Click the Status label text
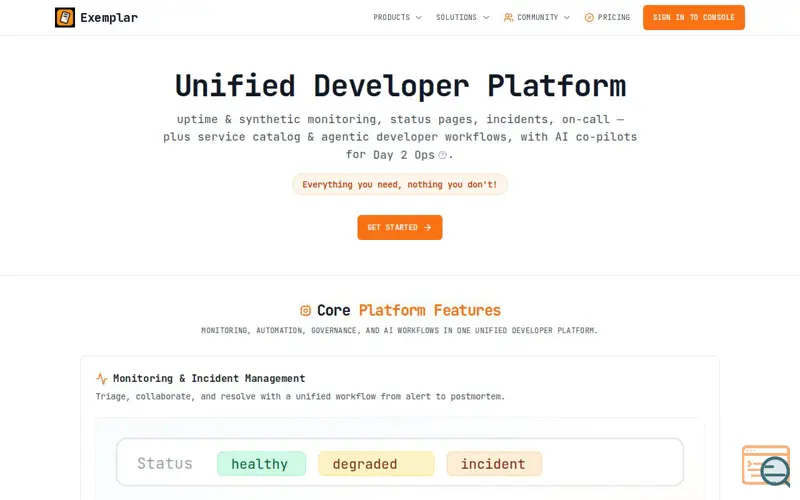Screen dimensions: 800x500 click(x=165, y=463)
